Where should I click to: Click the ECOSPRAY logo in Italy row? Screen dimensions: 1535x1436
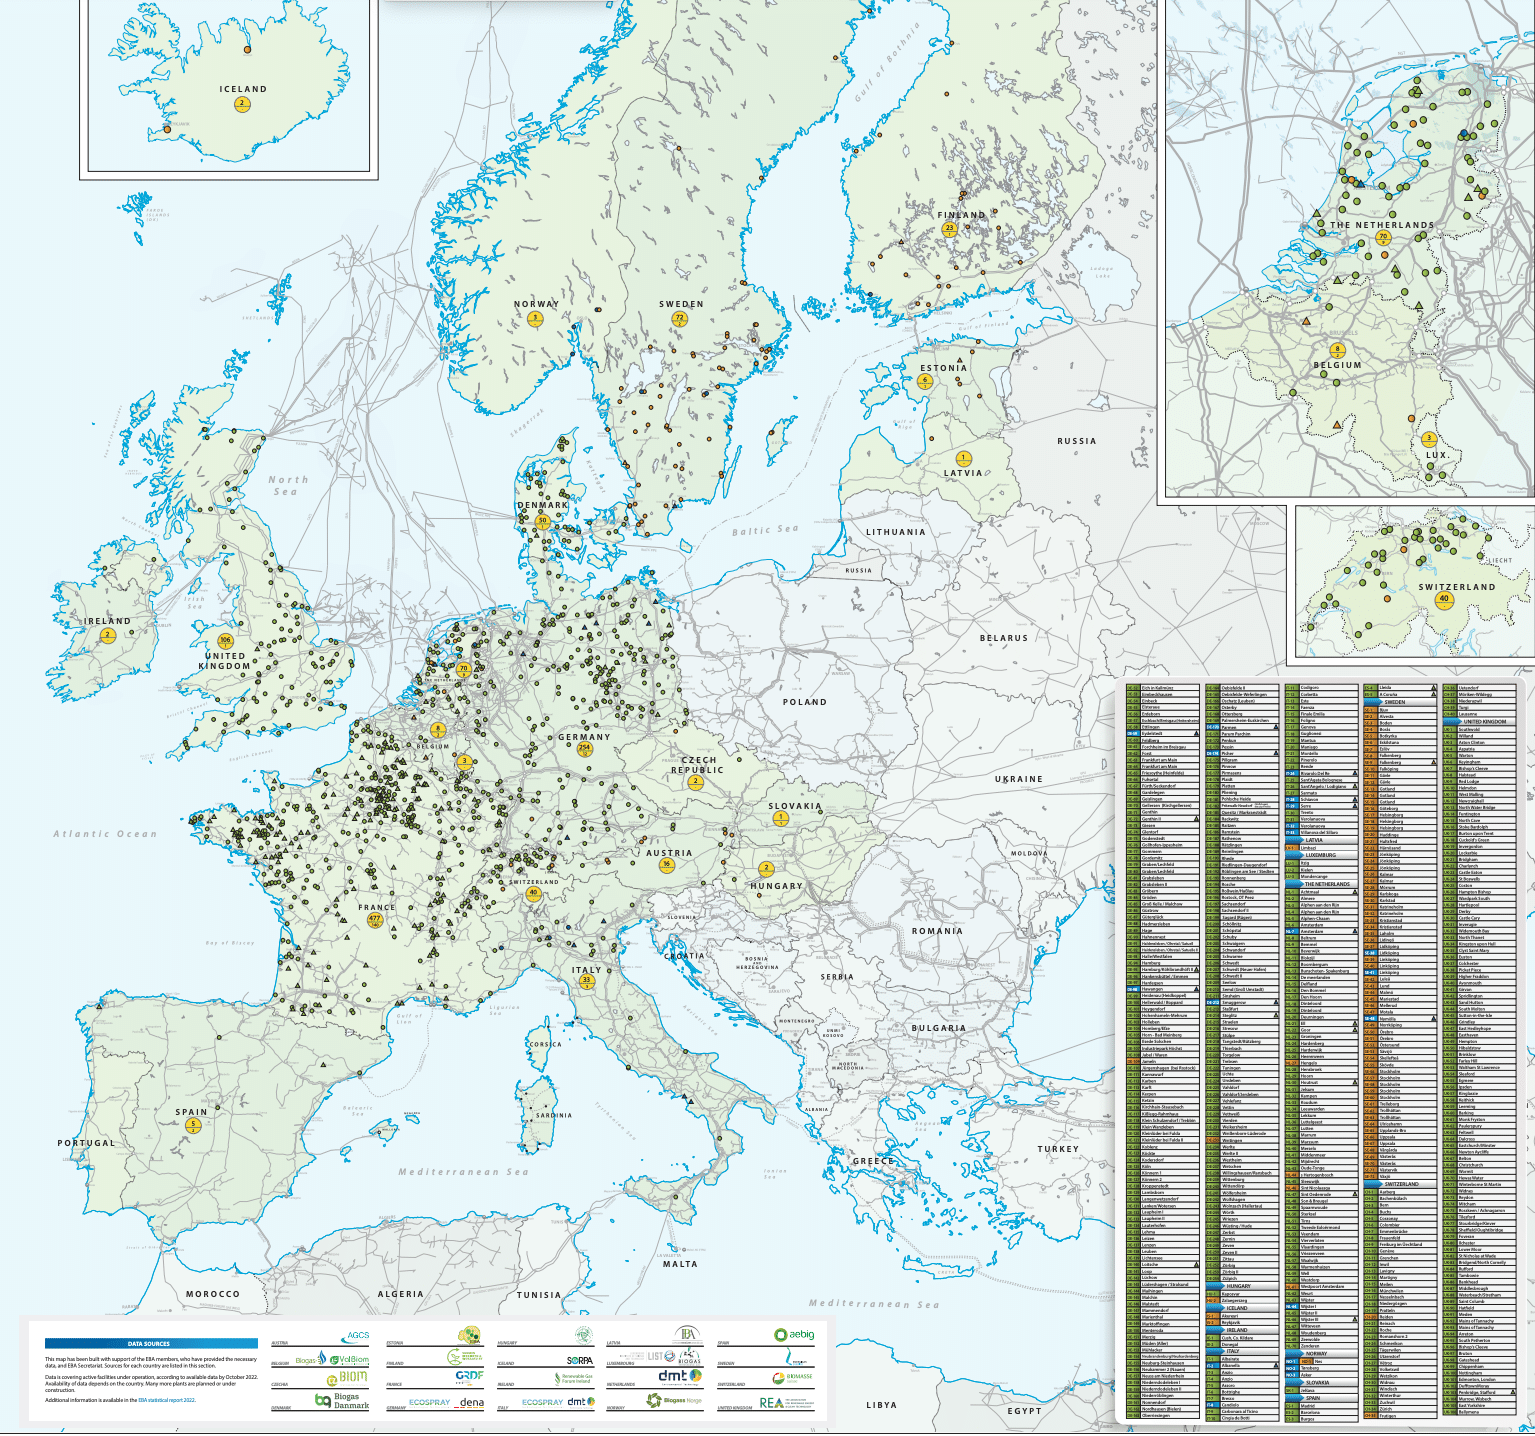pyautogui.click(x=542, y=1403)
